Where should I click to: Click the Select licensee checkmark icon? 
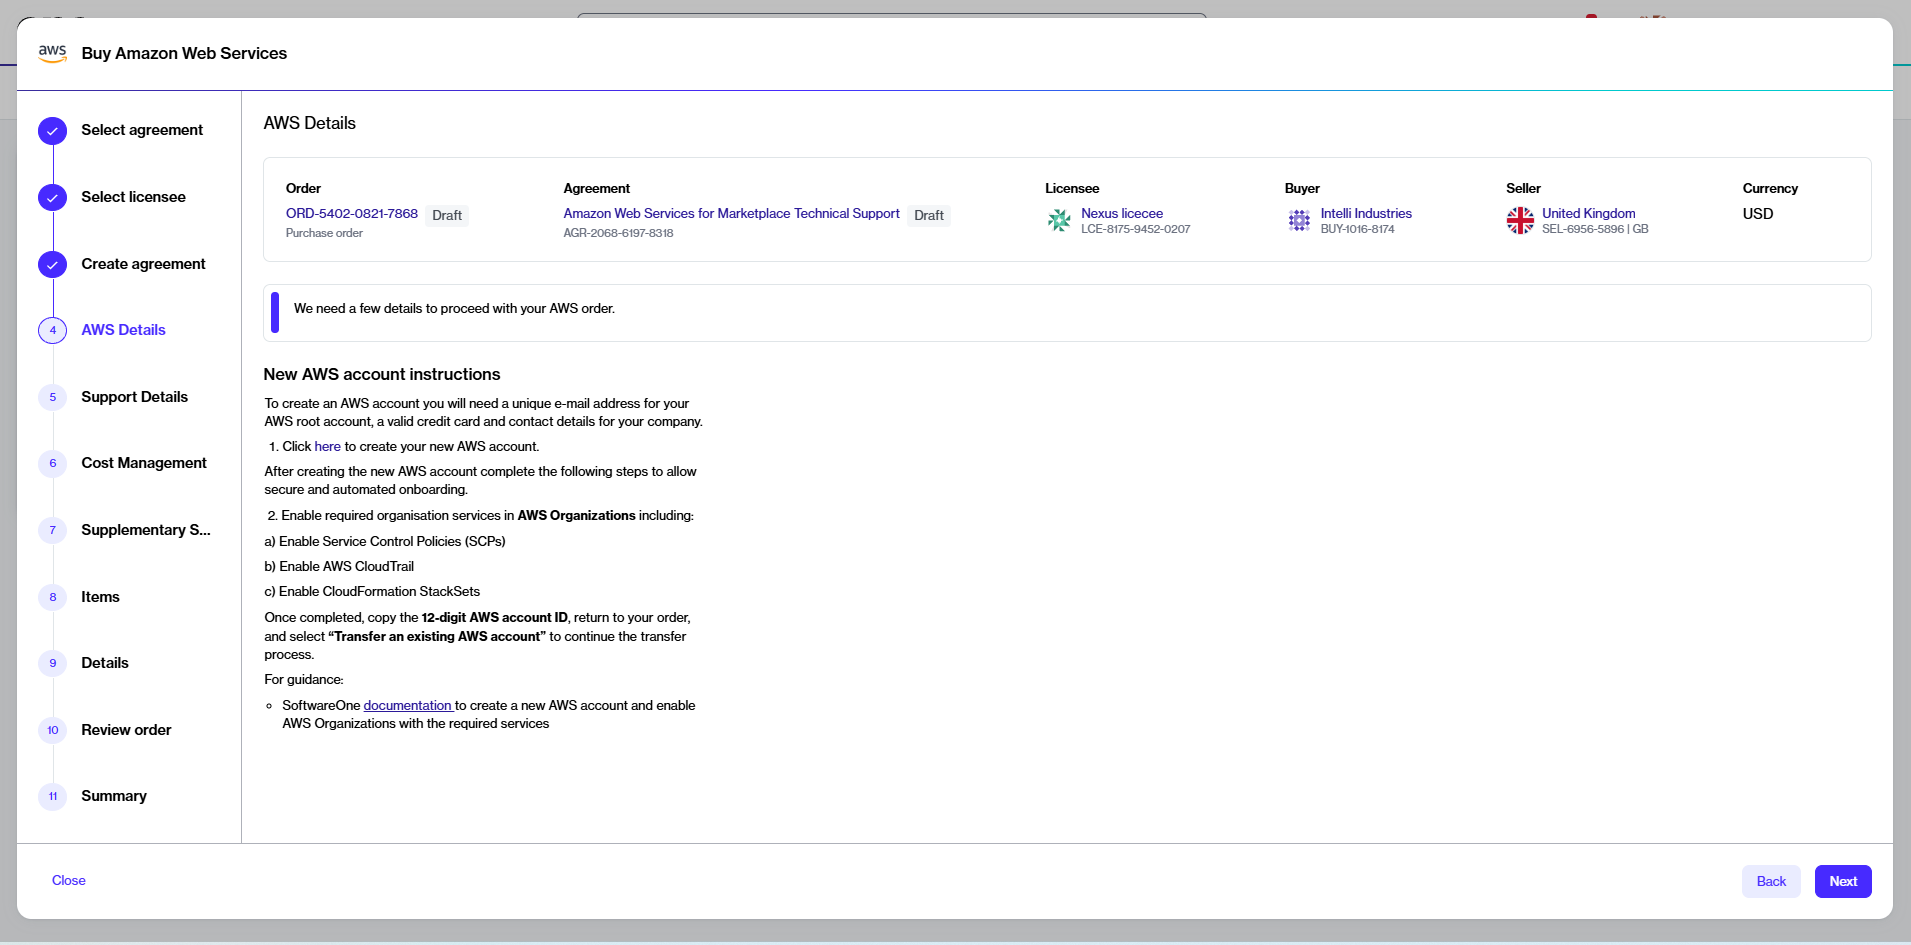coord(52,198)
